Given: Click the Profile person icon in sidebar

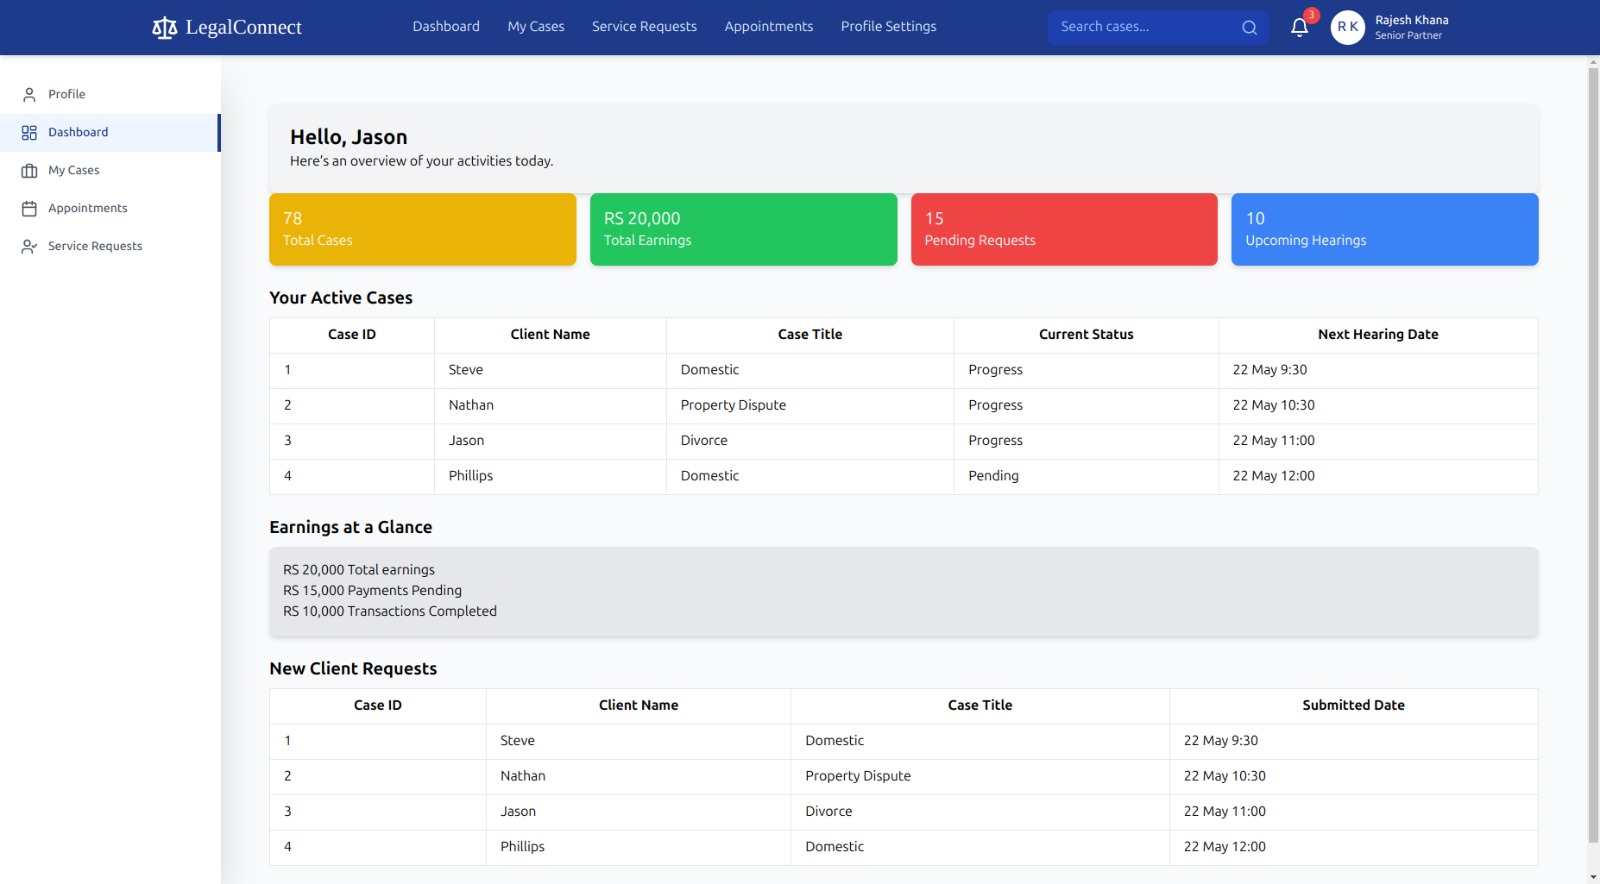Looking at the screenshot, I should coord(29,94).
